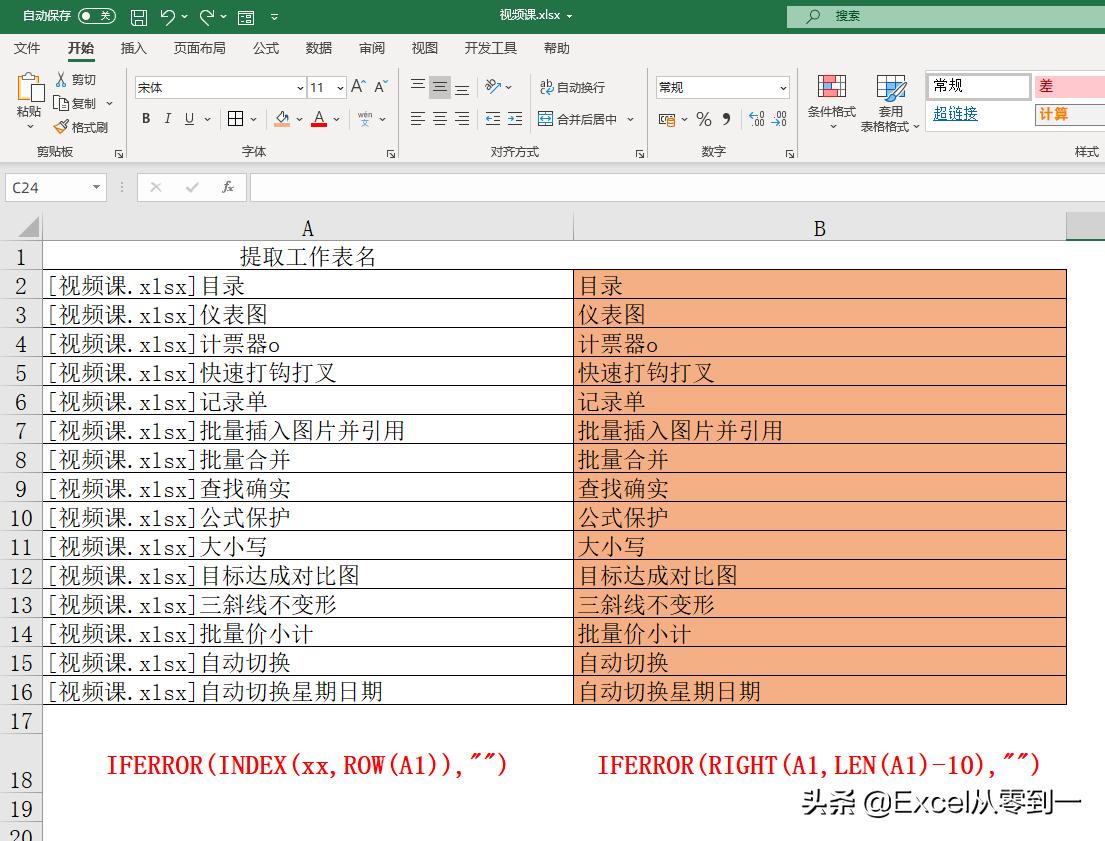Toggle off the 自动保存 AutoSave switch
The height and width of the screenshot is (841, 1105).
[95, 15]
